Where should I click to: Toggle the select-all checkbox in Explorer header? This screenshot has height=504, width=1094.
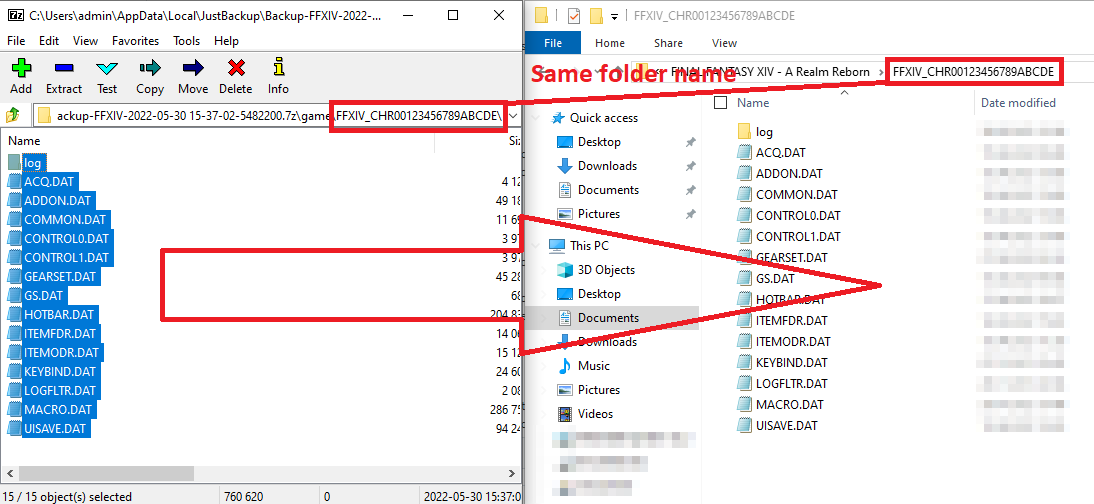coord(722,103)
